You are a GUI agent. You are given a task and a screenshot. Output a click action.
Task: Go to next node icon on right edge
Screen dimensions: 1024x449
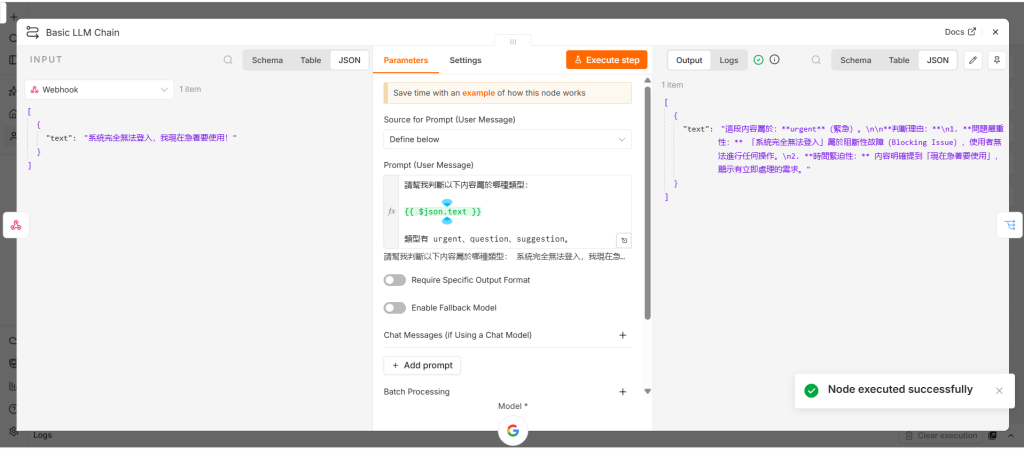coord(1010,225)
